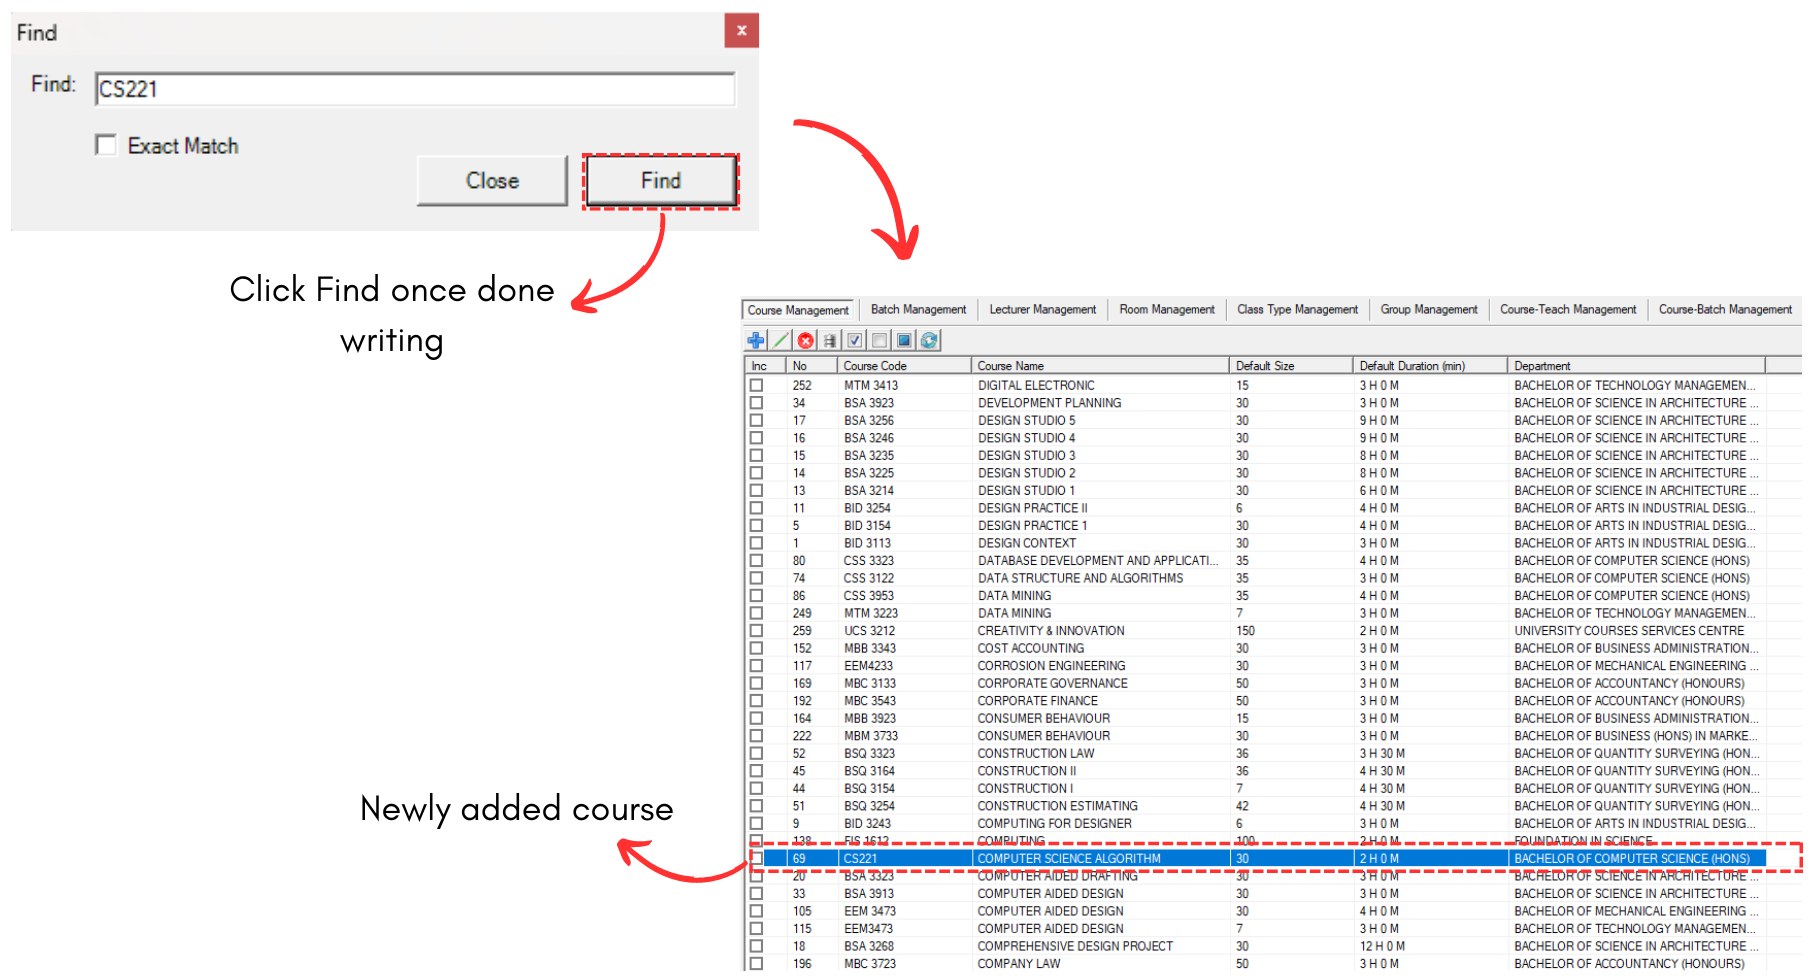Click the binoculars find icon
The image size is (1816, 980).
click(x=830, y=340)
